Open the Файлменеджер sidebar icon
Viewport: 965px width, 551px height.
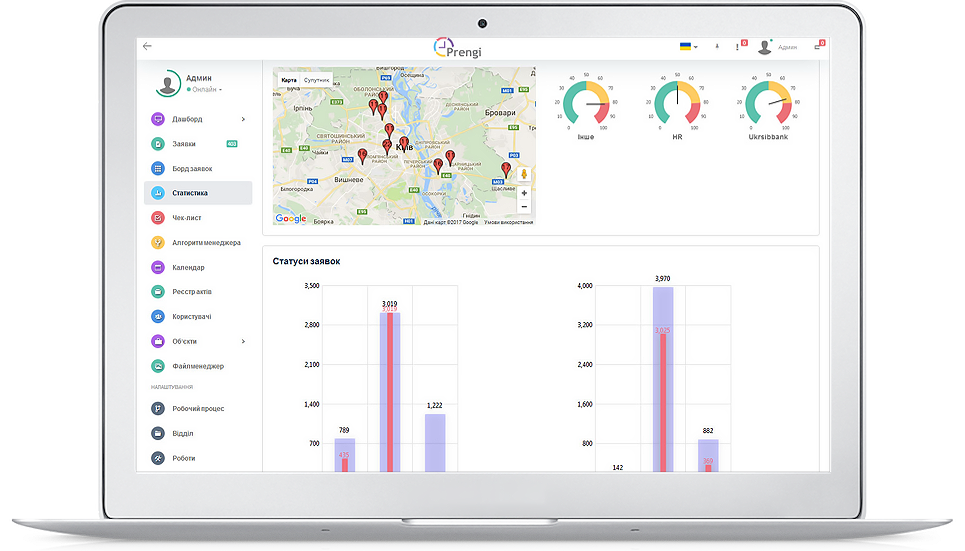[158, 366]
